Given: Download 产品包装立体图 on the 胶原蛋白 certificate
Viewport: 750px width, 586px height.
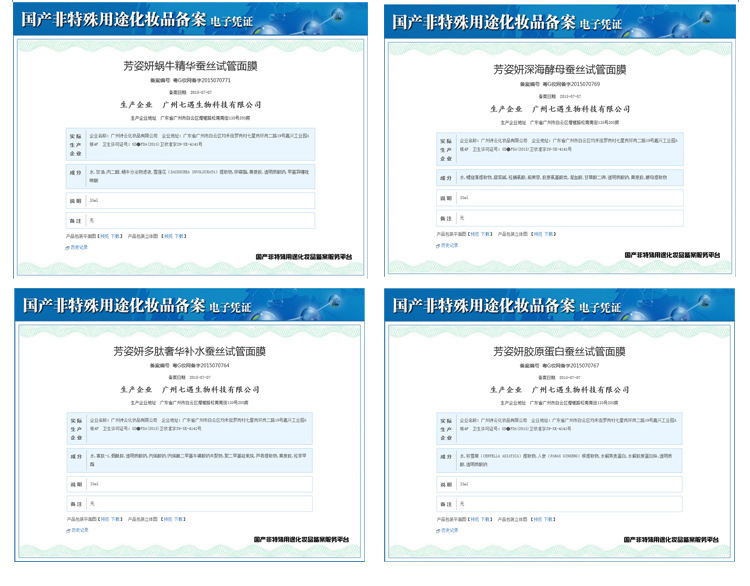Looking at the screenshot, I should [x=550, y=519].
